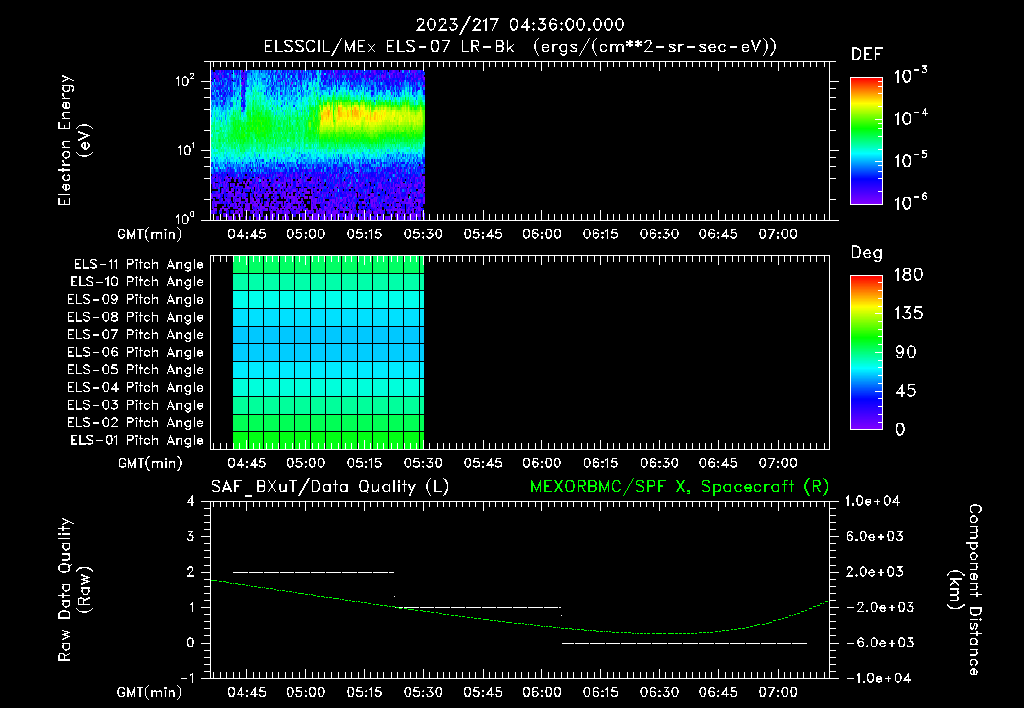This screenshot has height=708, width=1024.
Task: Select the ELS-08 Pitch Angle row label
Action: point(136,317)
